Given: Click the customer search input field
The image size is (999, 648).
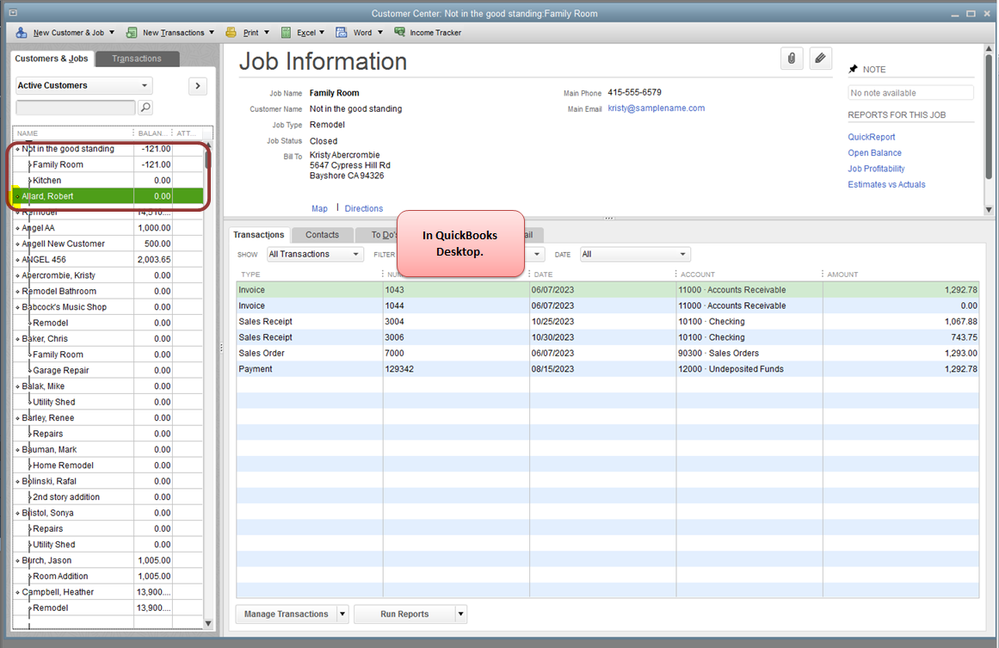Looking at the screenshot, I should (75, 107).
